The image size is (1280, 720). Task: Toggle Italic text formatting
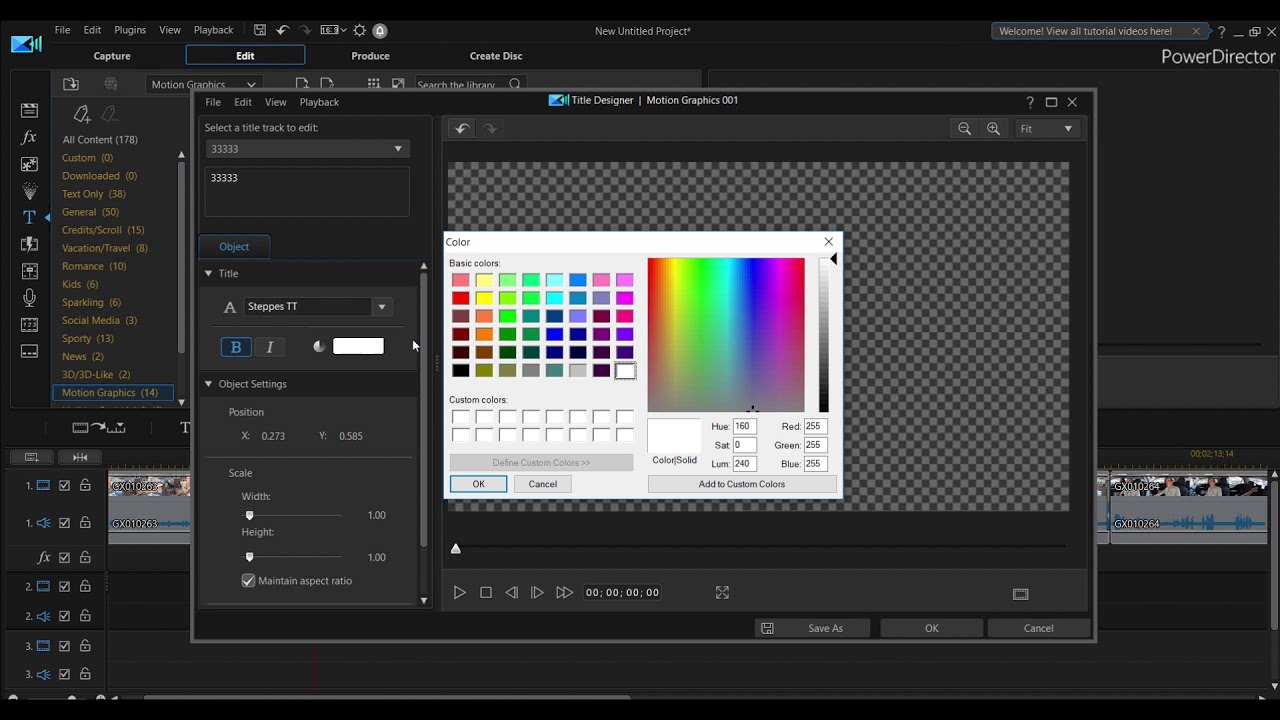tap(270, 347)
